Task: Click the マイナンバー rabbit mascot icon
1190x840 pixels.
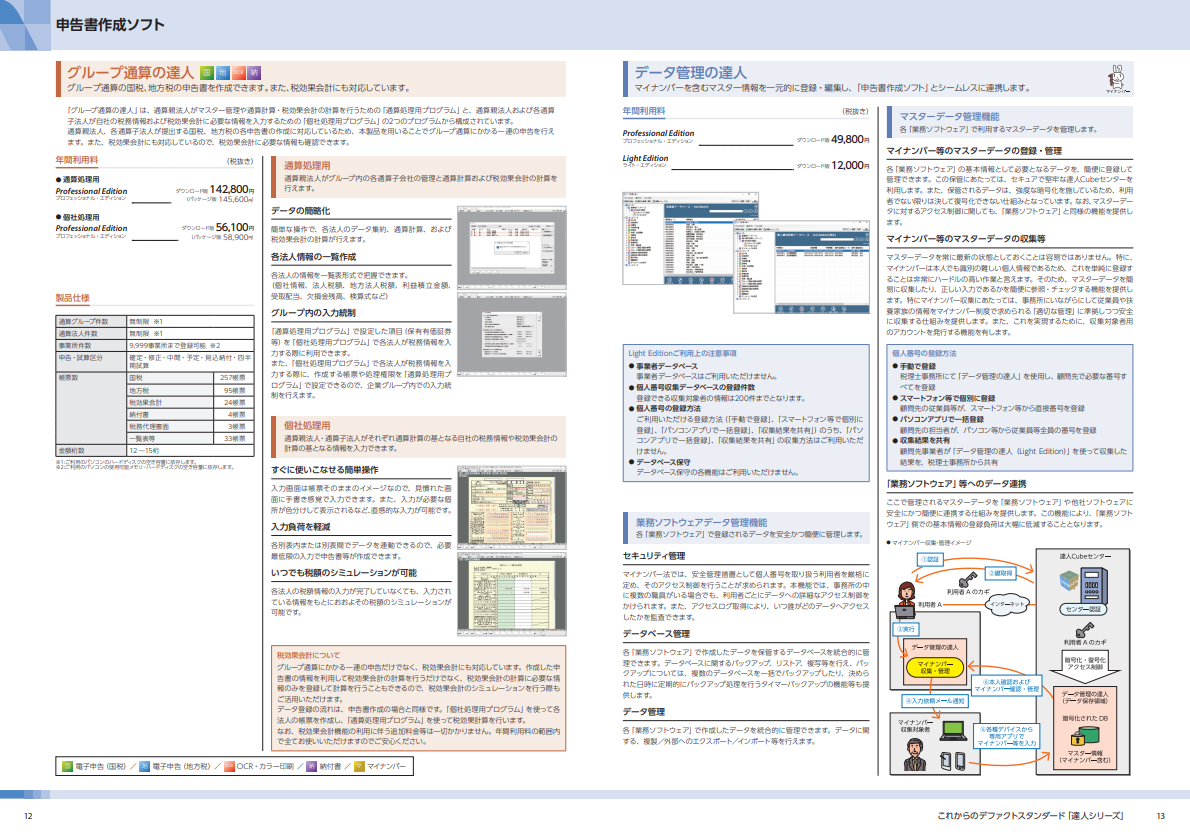Action: tap(1117, 78)
